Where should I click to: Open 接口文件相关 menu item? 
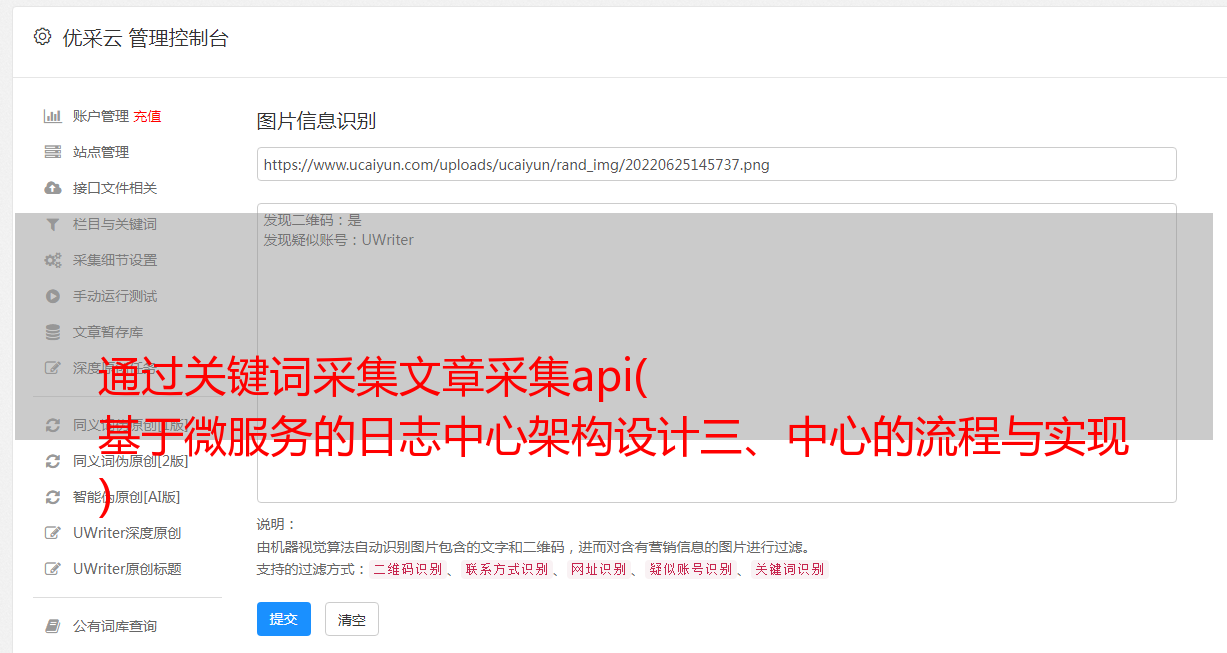[114, 188]
